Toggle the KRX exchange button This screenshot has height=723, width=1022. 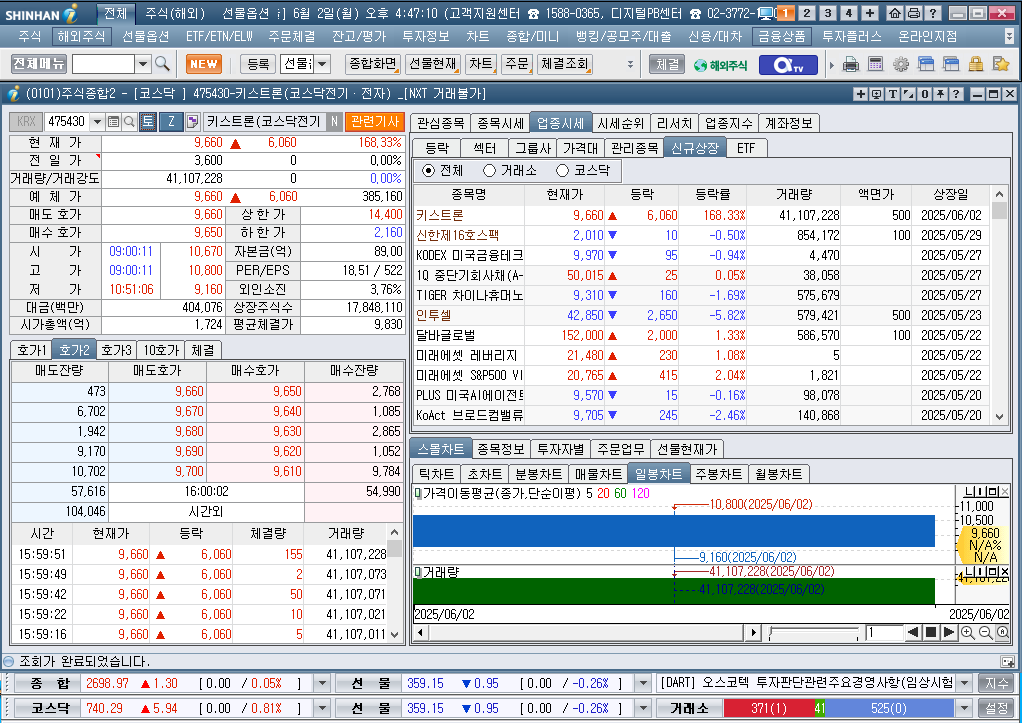(26, 121)
